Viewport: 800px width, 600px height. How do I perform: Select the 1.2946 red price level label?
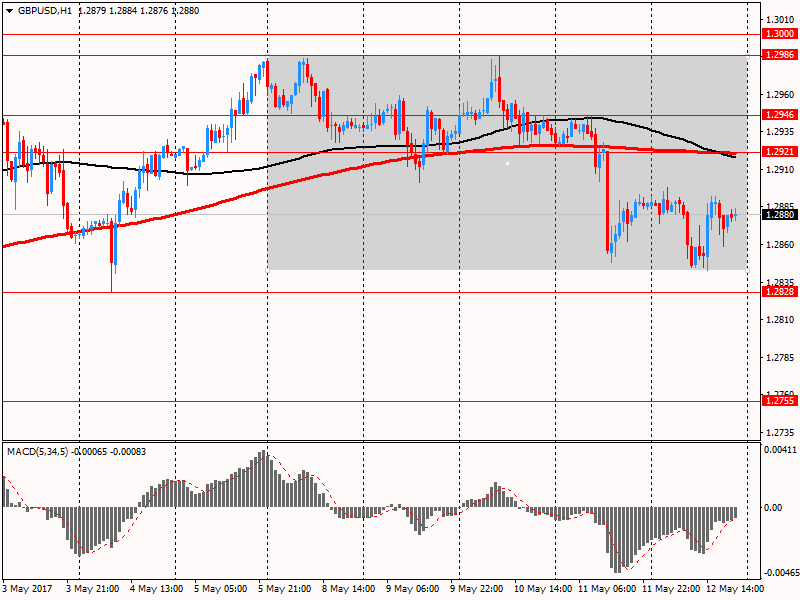click(x=780, y=115)
